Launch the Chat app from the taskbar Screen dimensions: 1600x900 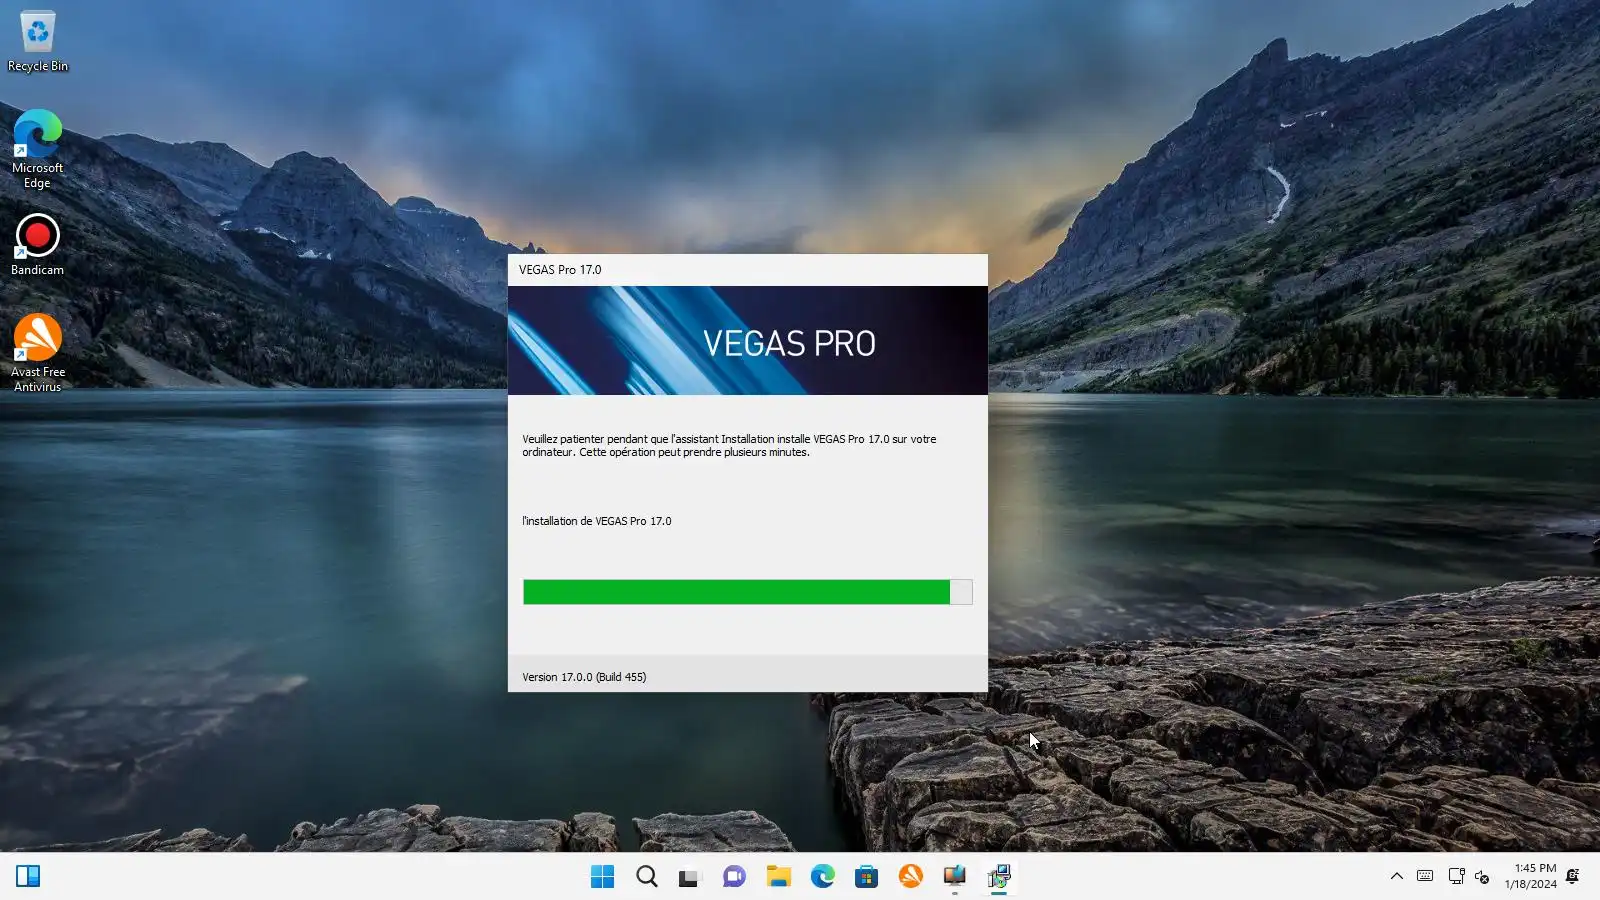click(735, 877)
